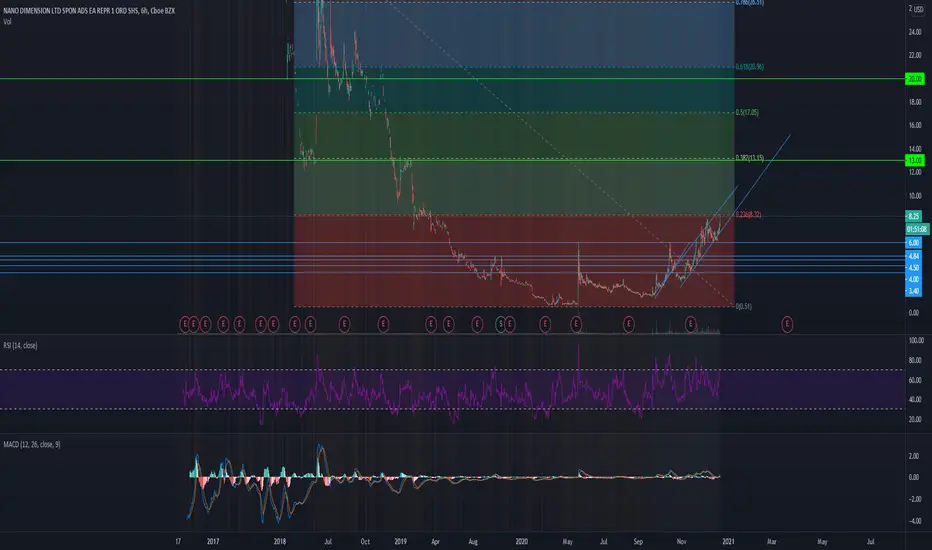Click the 16.00 price axis value
Screen dimensions: 932x550
(915, 125)
